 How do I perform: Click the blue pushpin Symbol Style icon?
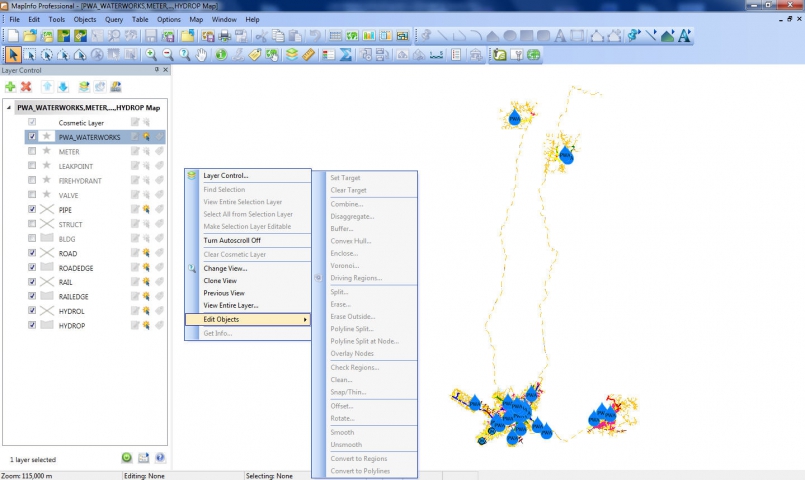coord(634,35)
